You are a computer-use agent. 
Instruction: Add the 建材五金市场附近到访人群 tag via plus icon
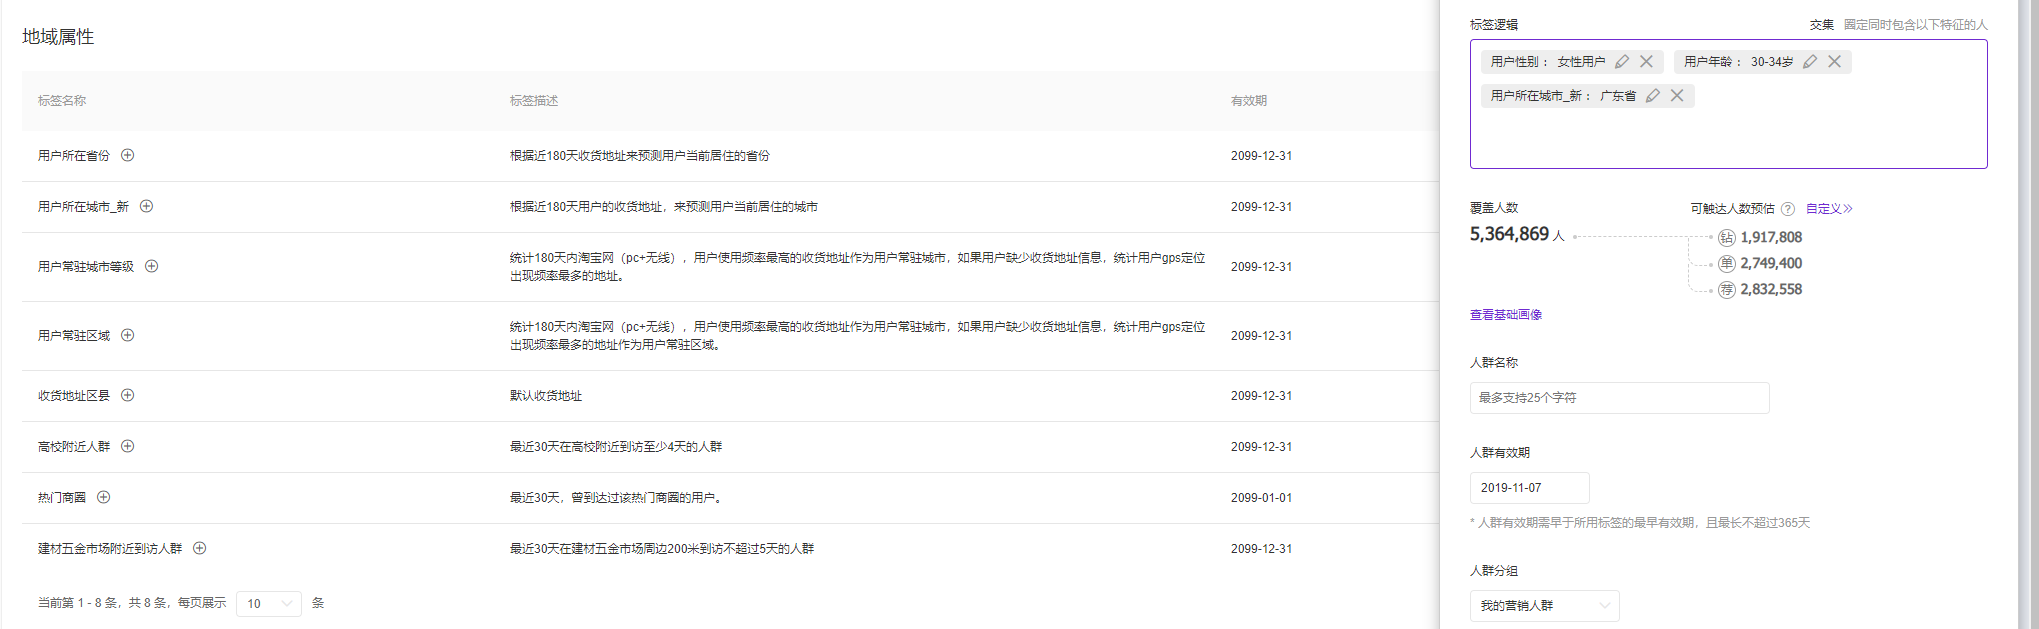tap(200, 548)
